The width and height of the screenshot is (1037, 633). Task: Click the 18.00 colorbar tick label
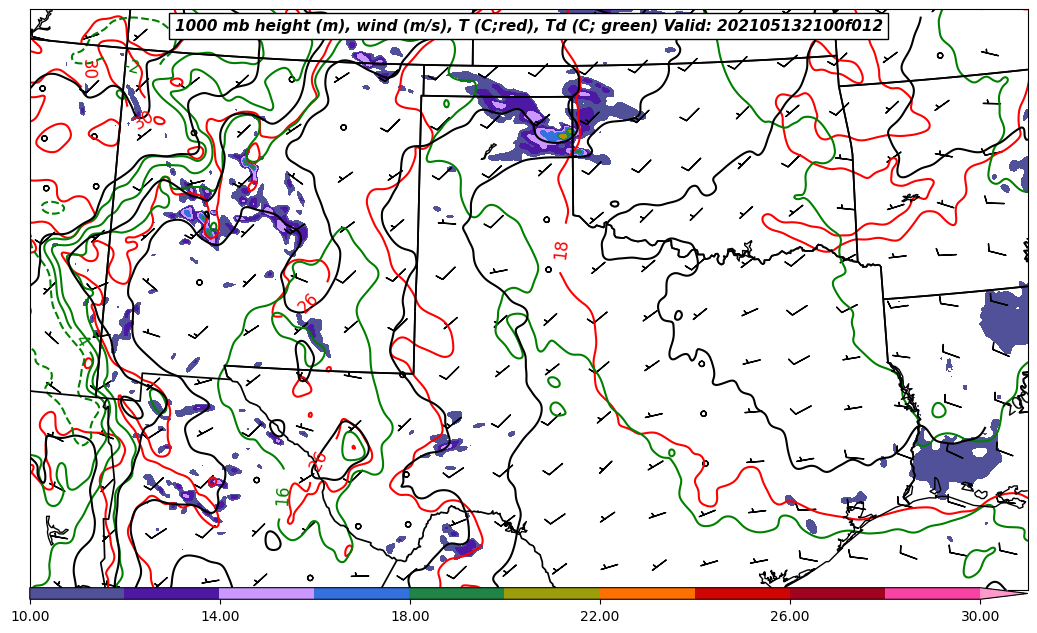410,616
